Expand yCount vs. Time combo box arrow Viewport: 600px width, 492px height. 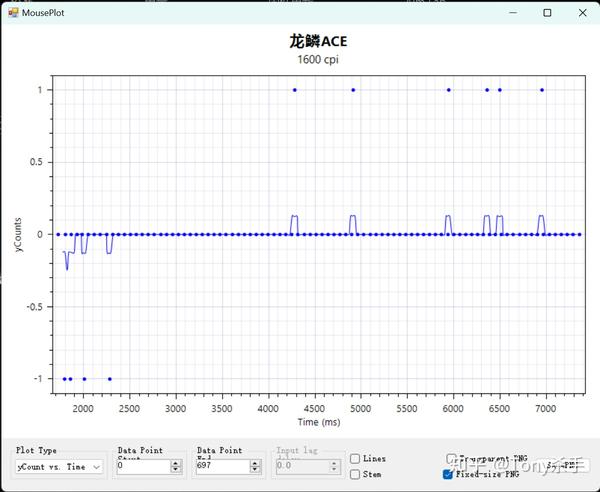point(97,467)
